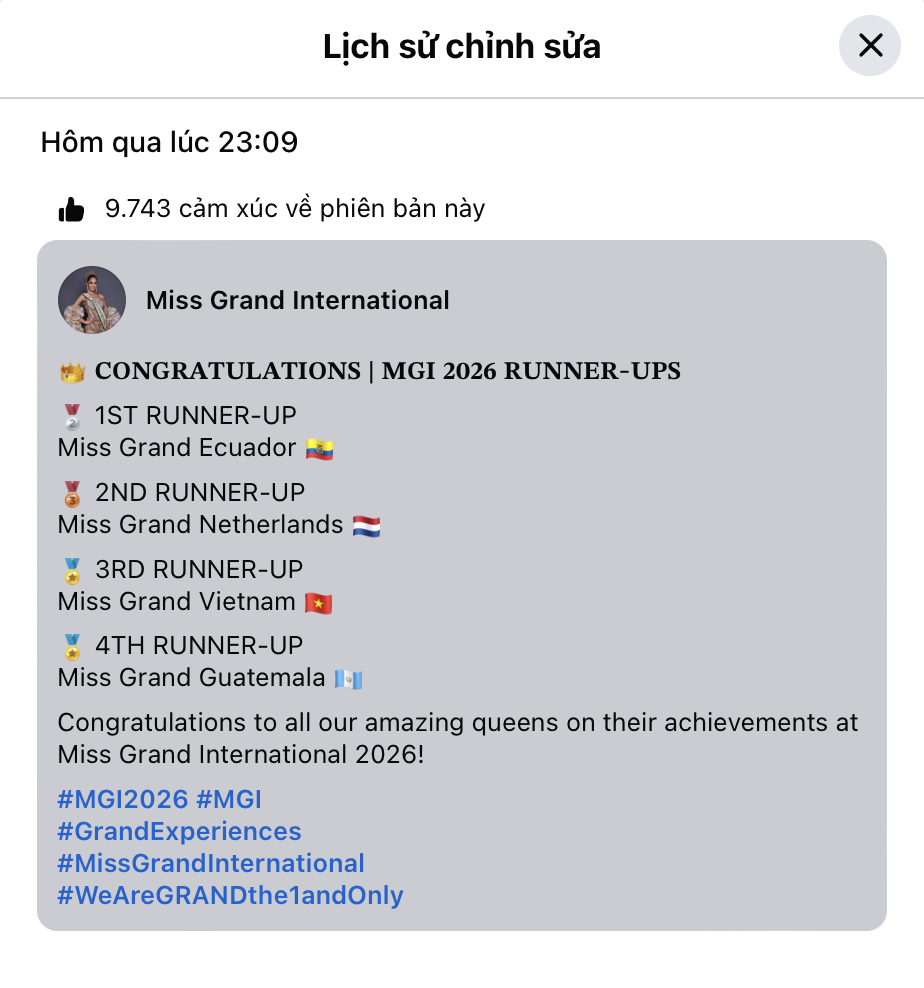Viewport: 924px width, 988px height.
Task: Open Miss Grand International profile picture
Action: click(x=92, y=300)
